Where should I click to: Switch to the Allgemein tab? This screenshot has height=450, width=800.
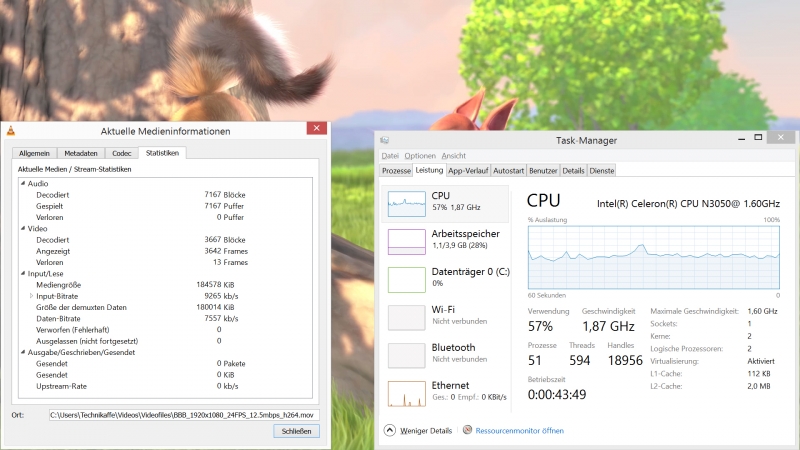[34, 153]
